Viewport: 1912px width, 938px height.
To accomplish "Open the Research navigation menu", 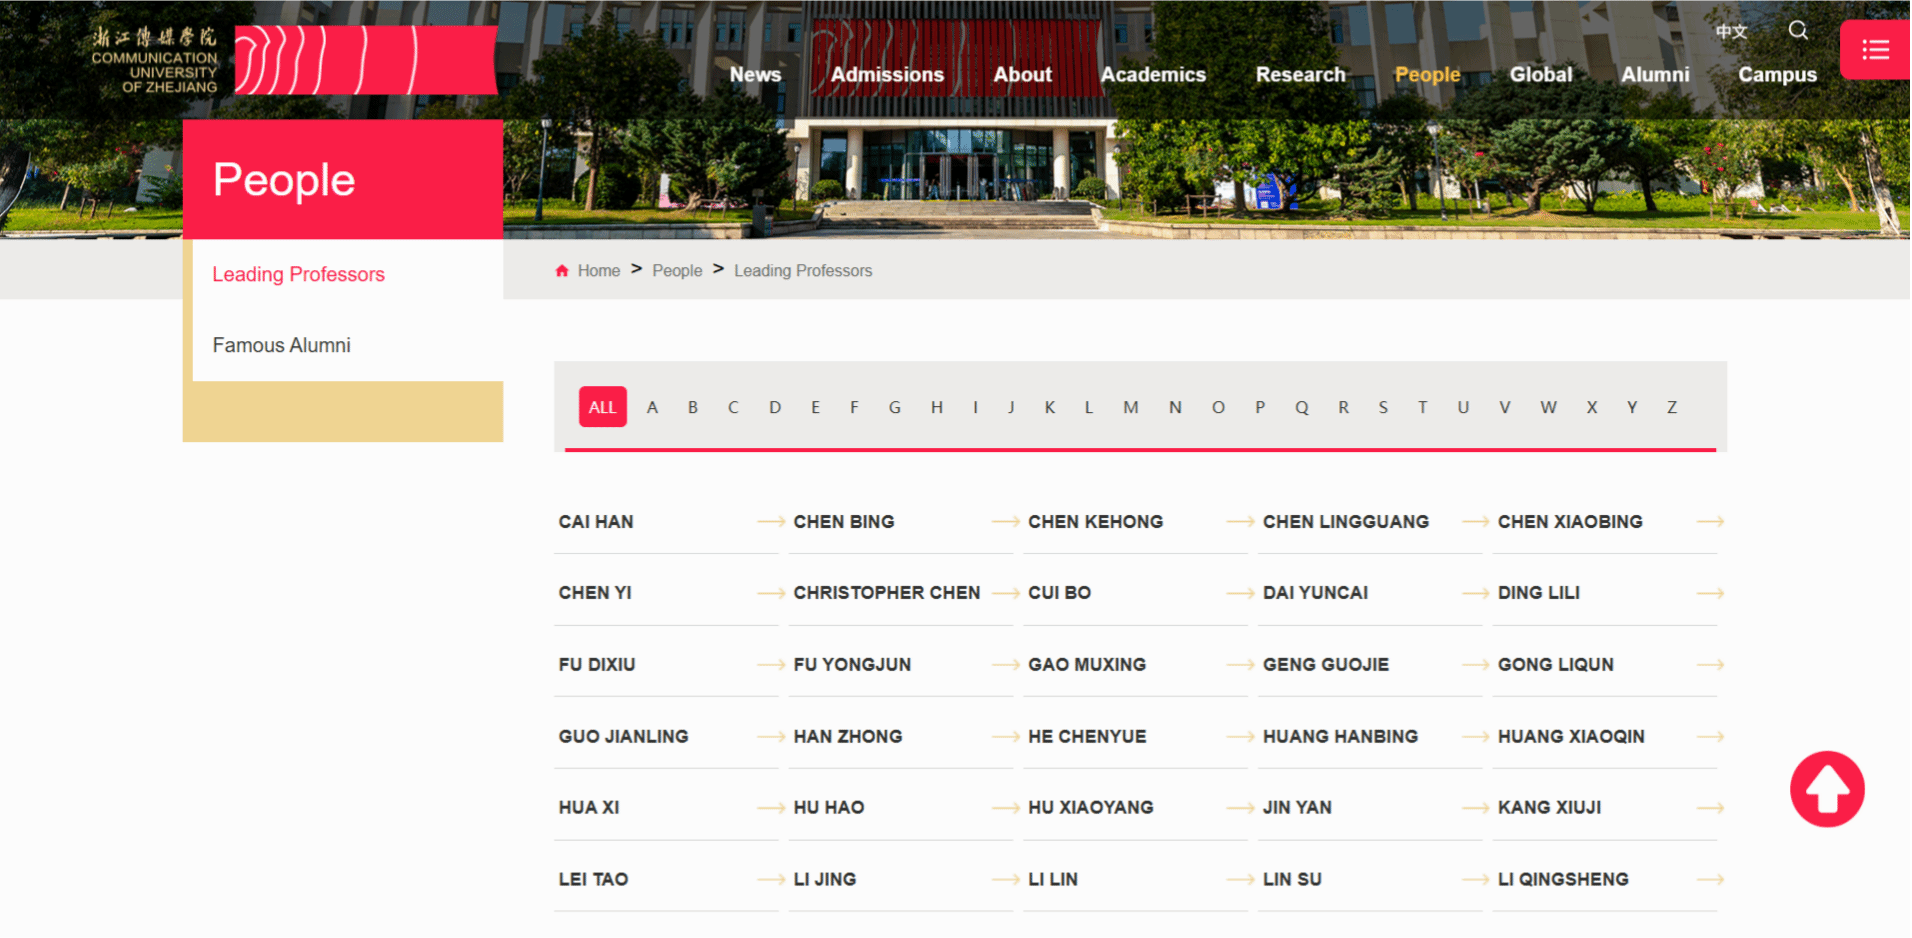I will click(x=1300, y=75).
